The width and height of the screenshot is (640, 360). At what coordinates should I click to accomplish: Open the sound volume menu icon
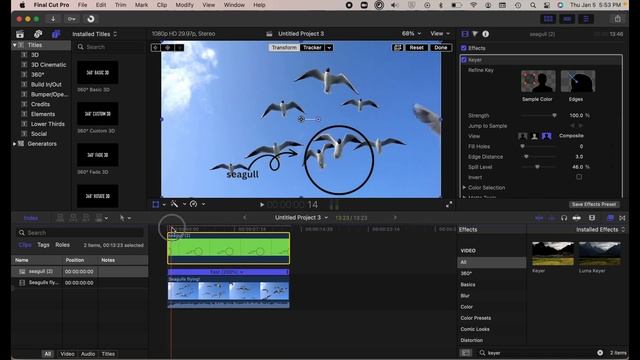(x=395, y=5)
